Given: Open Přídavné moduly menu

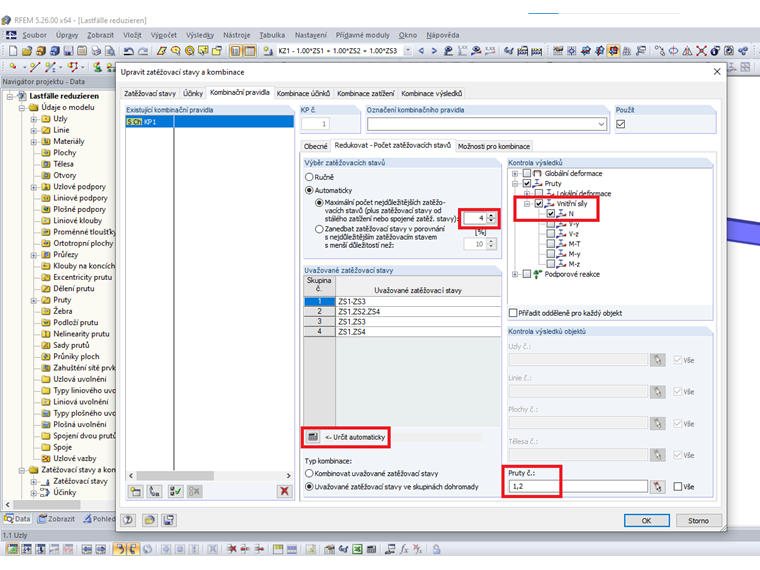Looking at the screenshot, I should coord(363,35).
